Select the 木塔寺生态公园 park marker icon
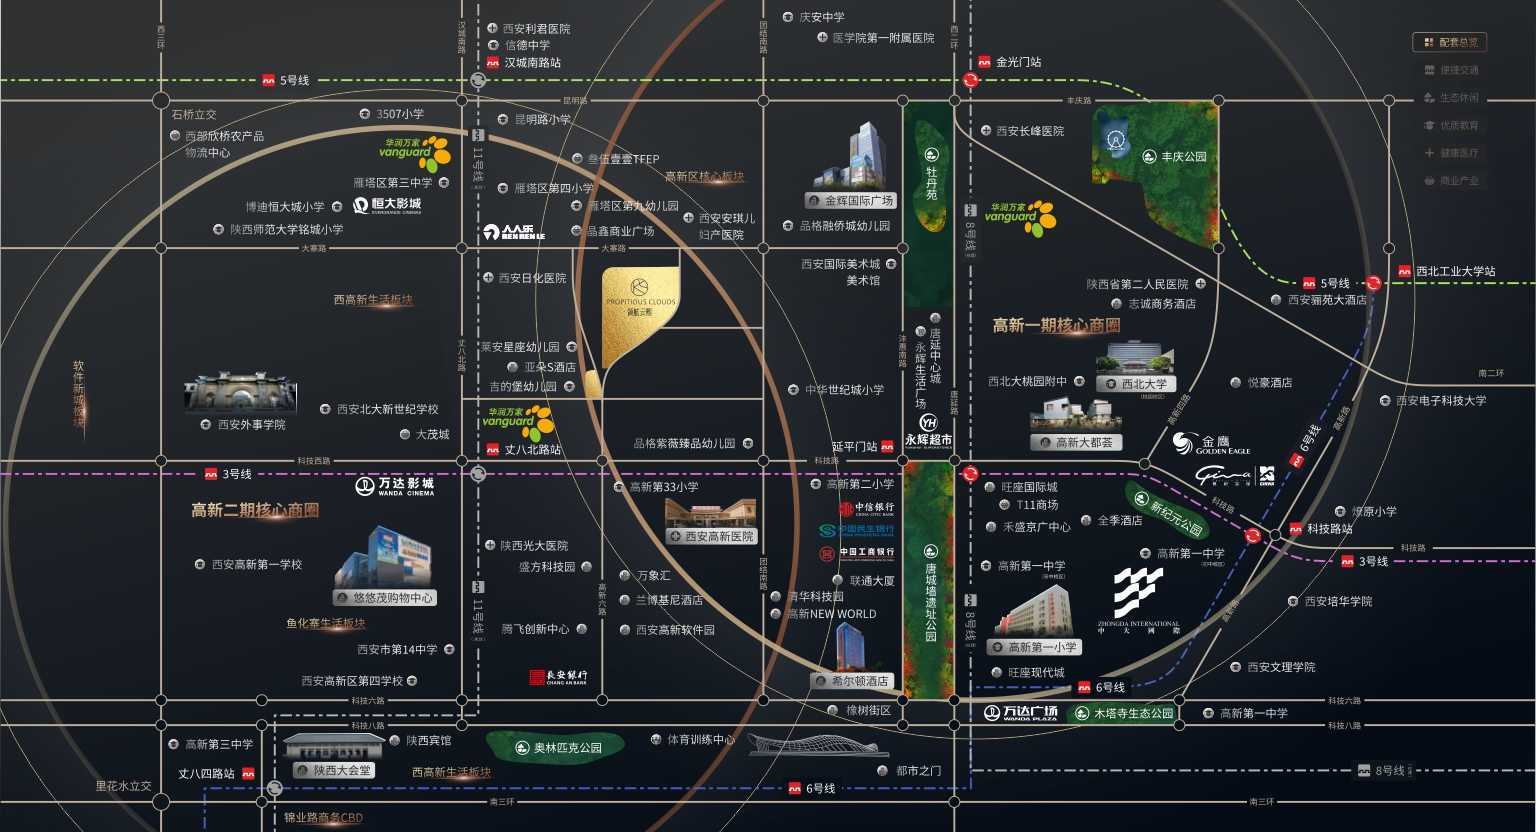This screenshot has width=1536, height=832. pos(1082,713)
